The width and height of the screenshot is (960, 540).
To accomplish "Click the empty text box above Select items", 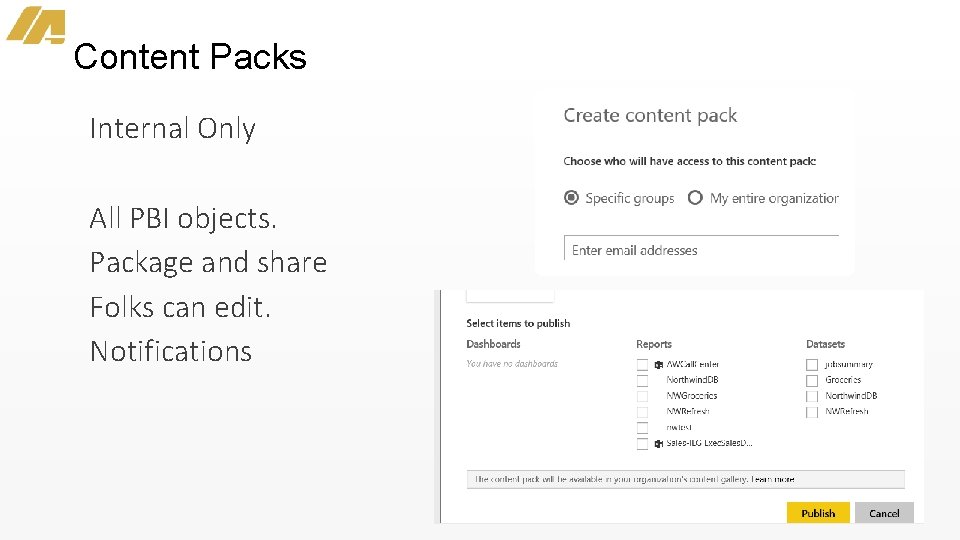I will point(510,296).
